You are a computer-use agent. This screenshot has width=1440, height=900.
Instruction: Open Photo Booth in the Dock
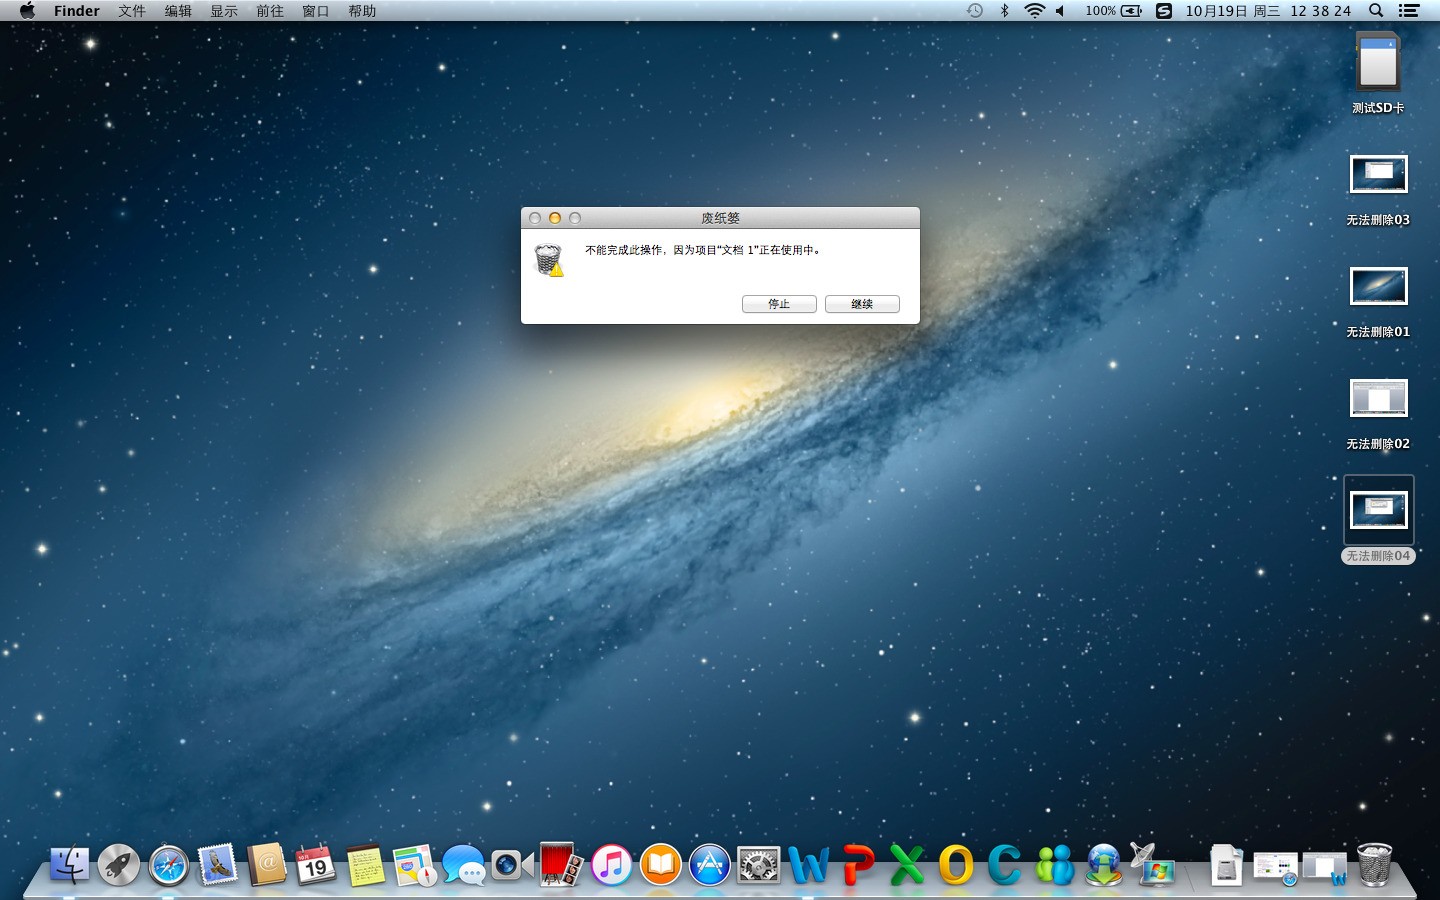point(561,864)
